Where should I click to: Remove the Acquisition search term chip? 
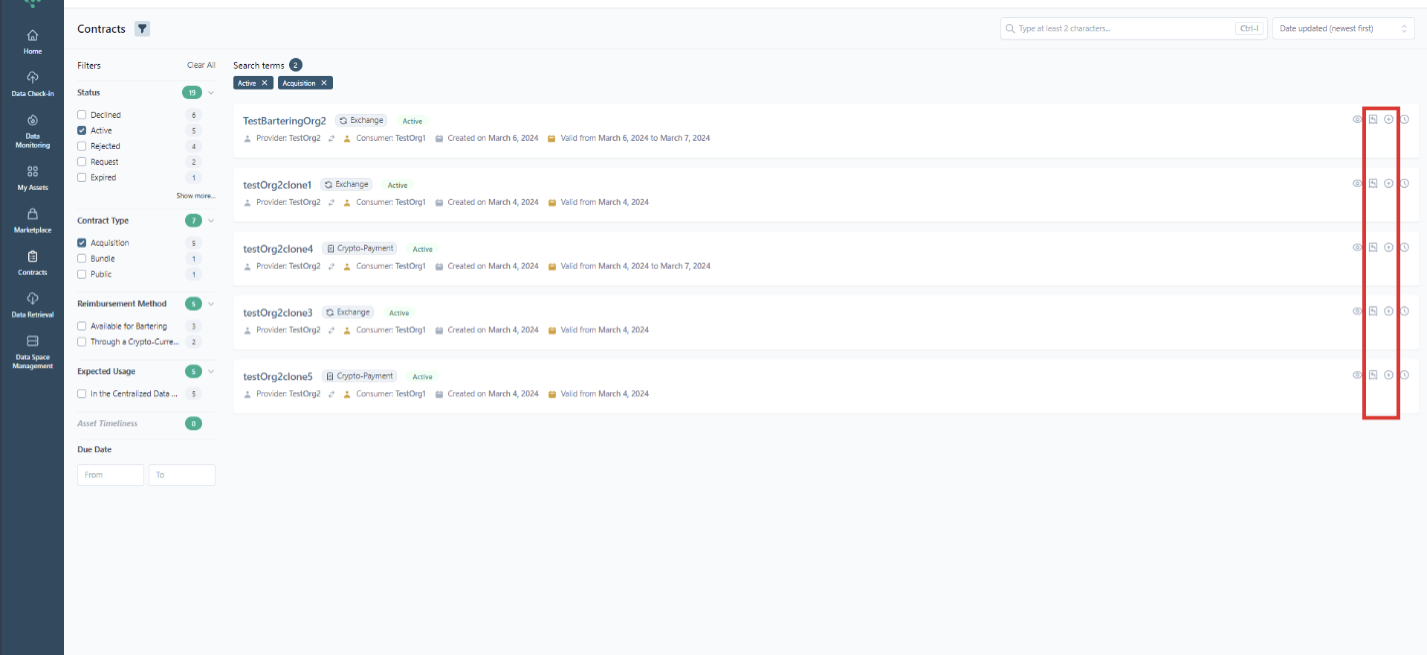(324, 83)
